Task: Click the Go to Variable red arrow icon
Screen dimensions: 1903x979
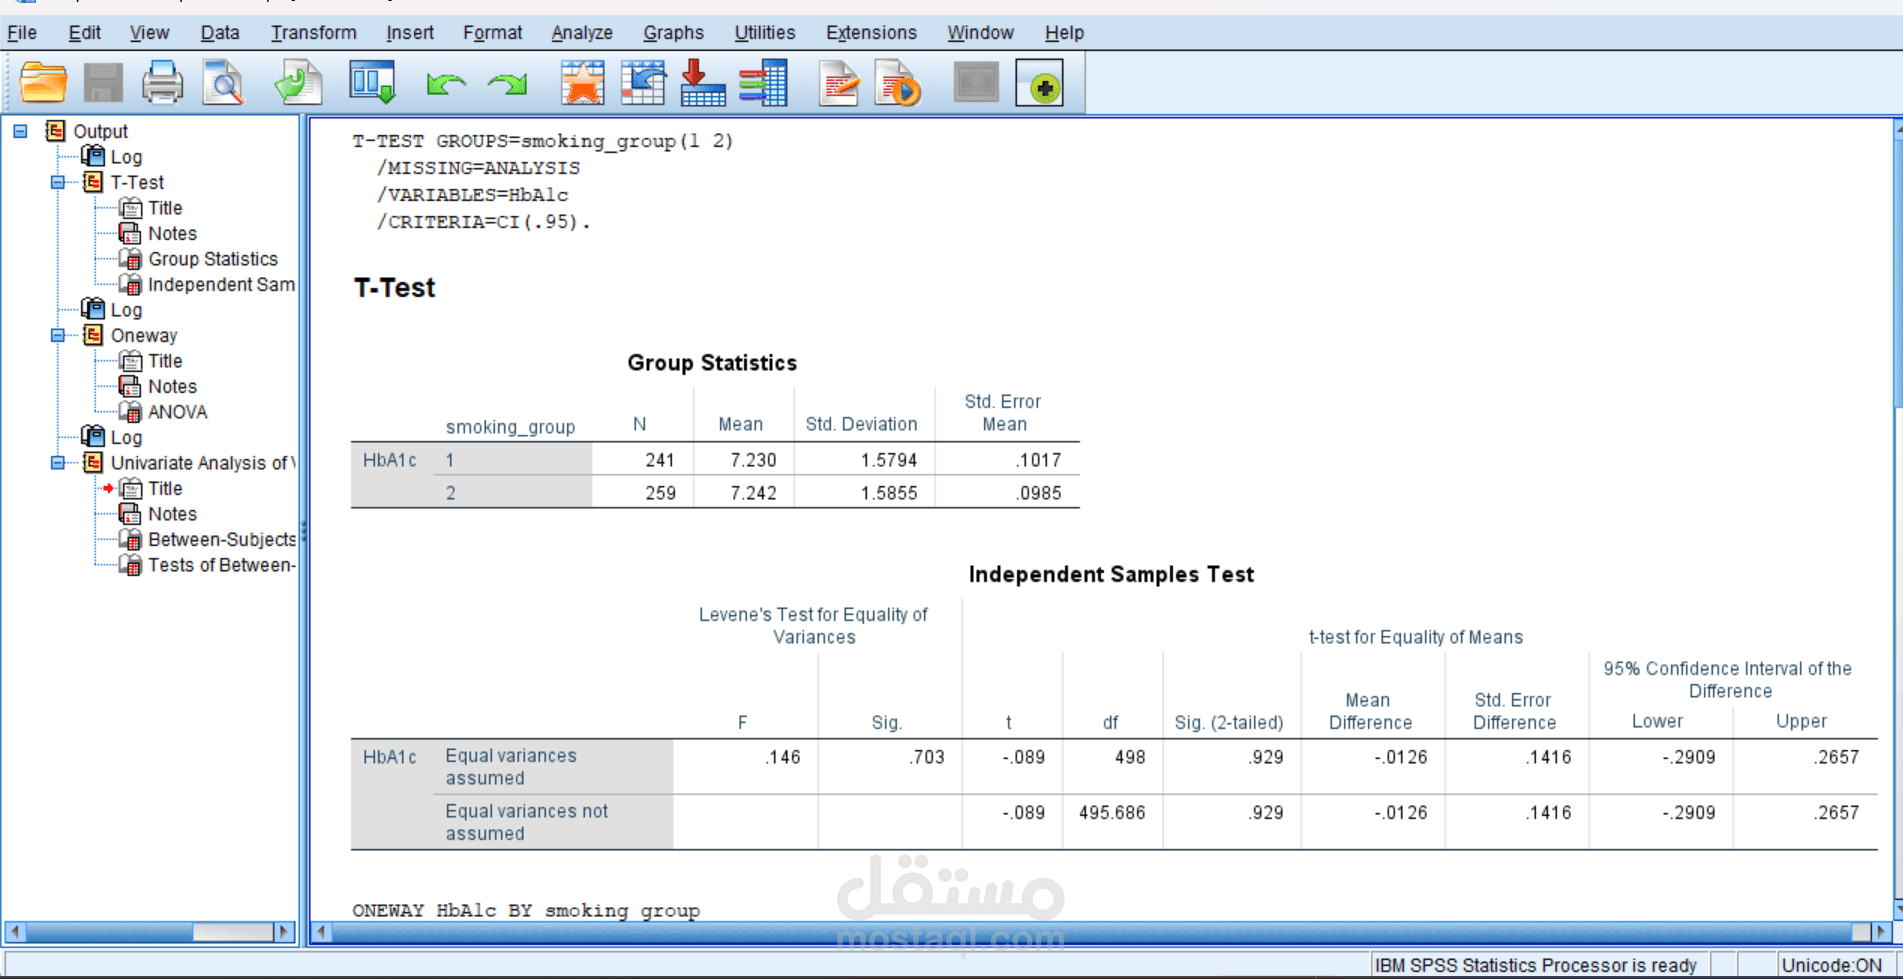Action: coord(702,83)
